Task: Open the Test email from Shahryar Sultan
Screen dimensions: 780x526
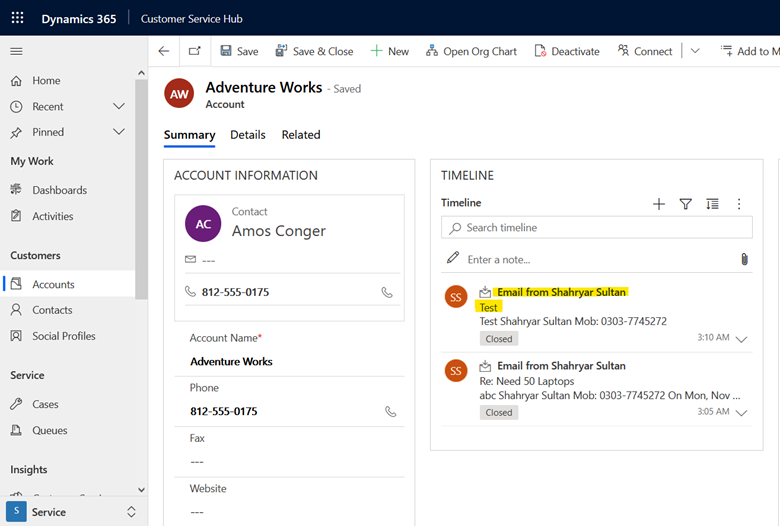Action: pyautogui.click(x=562, y=292)
